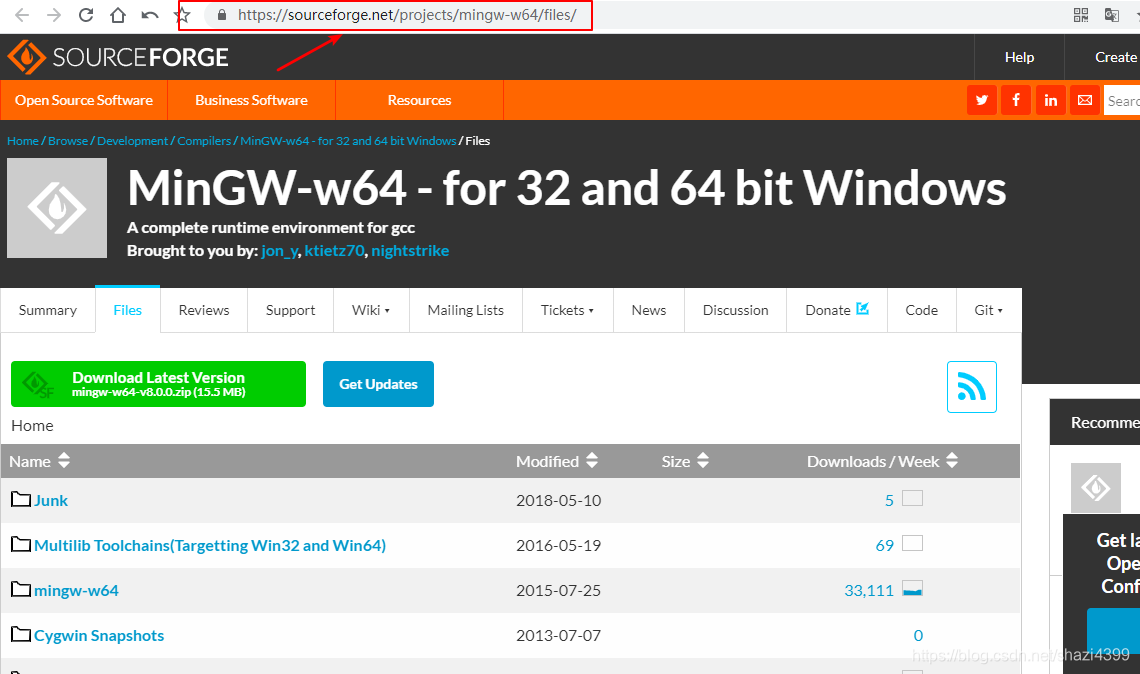Open the QR code icon in address bar
Image resolution: width=1140 pixels, height=674 pixels.
(1081, 15)
